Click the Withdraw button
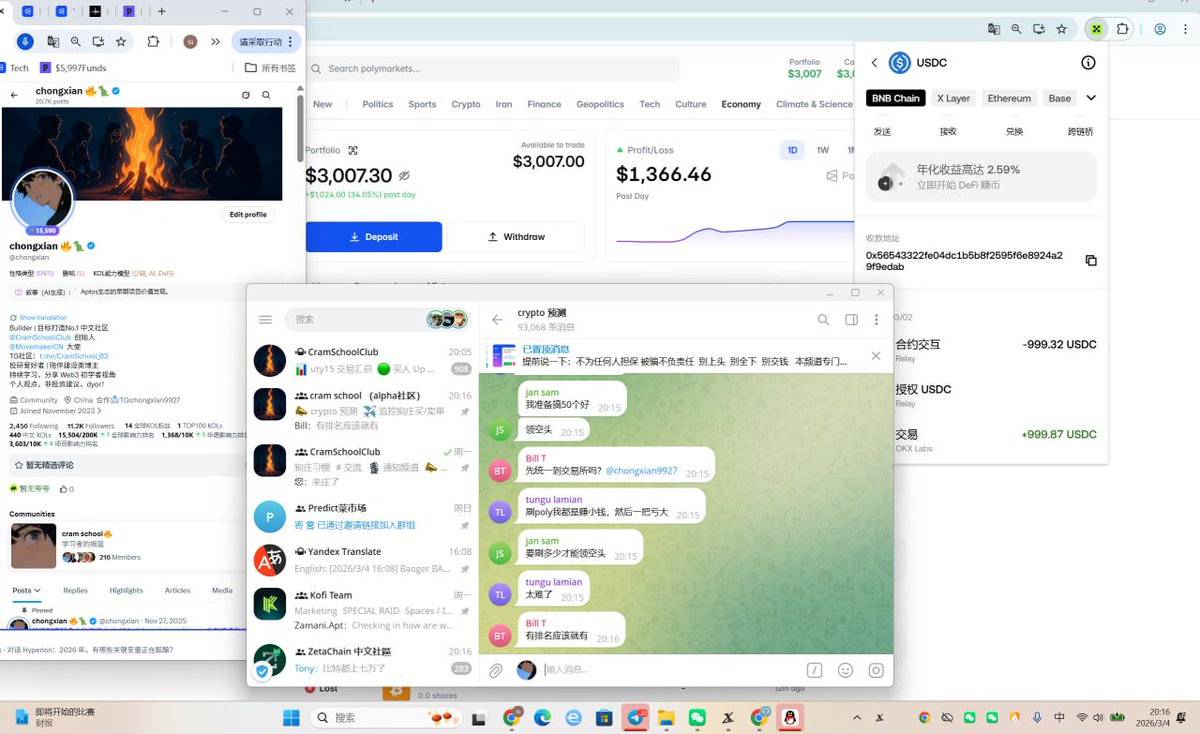This screenshot has width=1200, height=734. (516, 237)
